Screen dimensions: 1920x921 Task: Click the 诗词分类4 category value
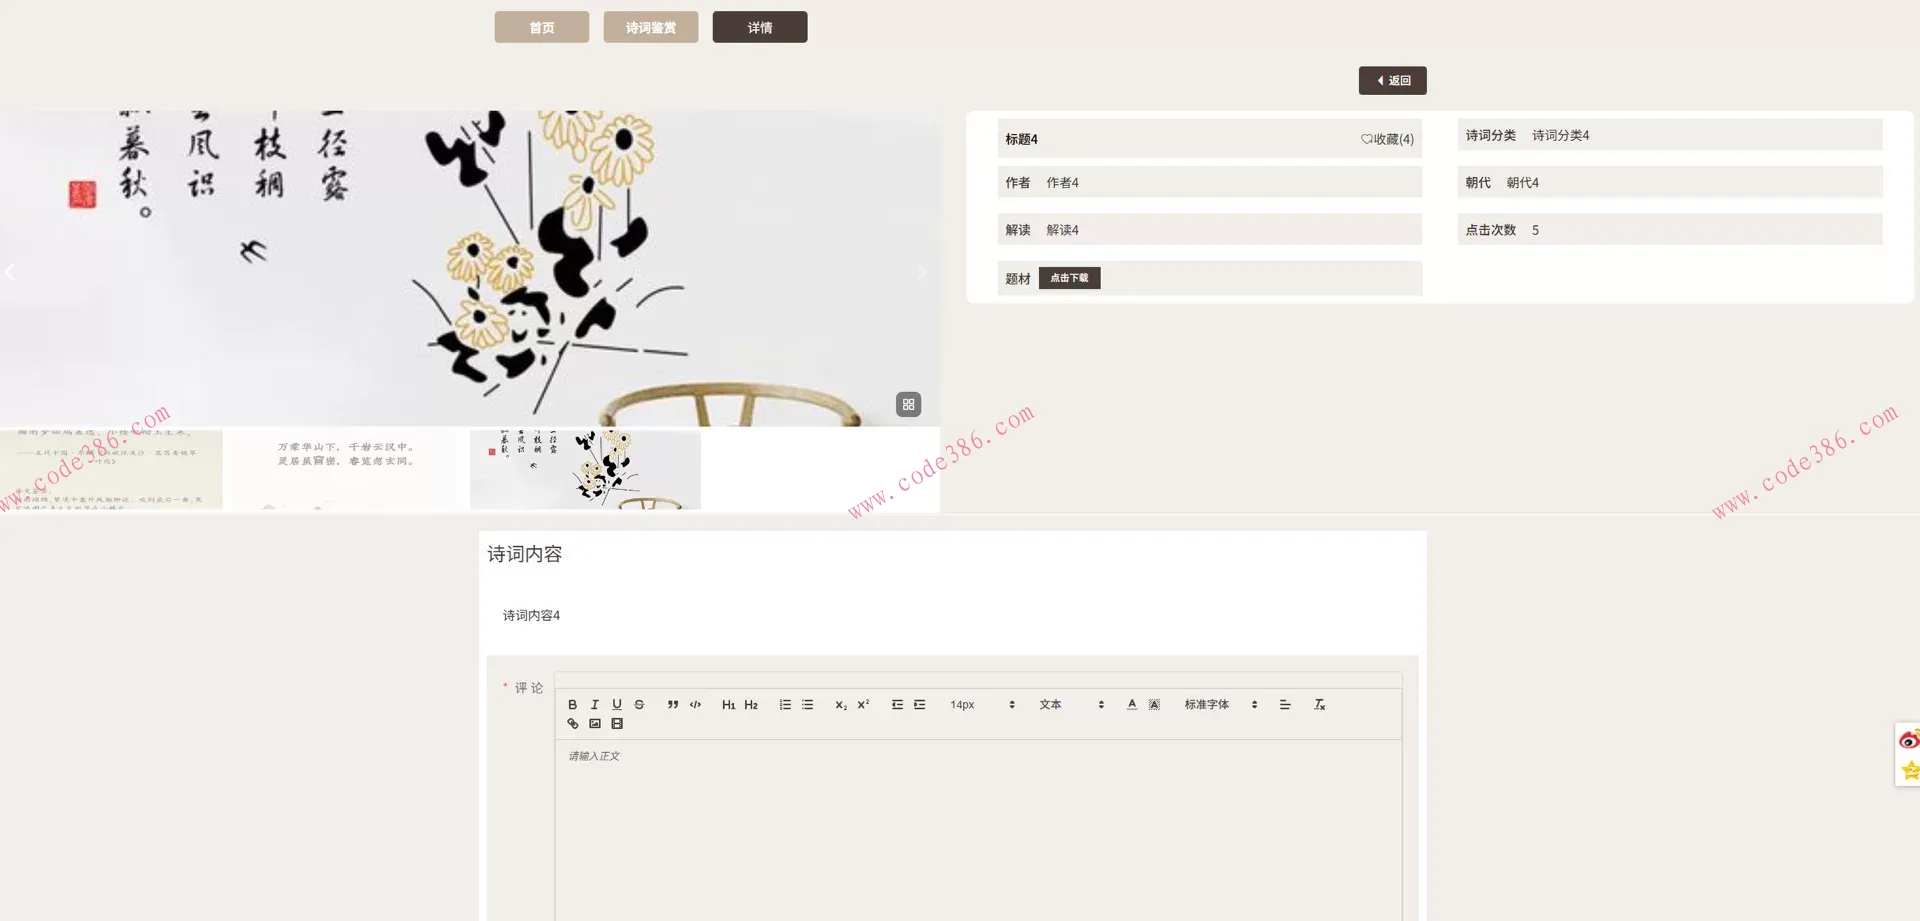click(x=1560, y=135)
